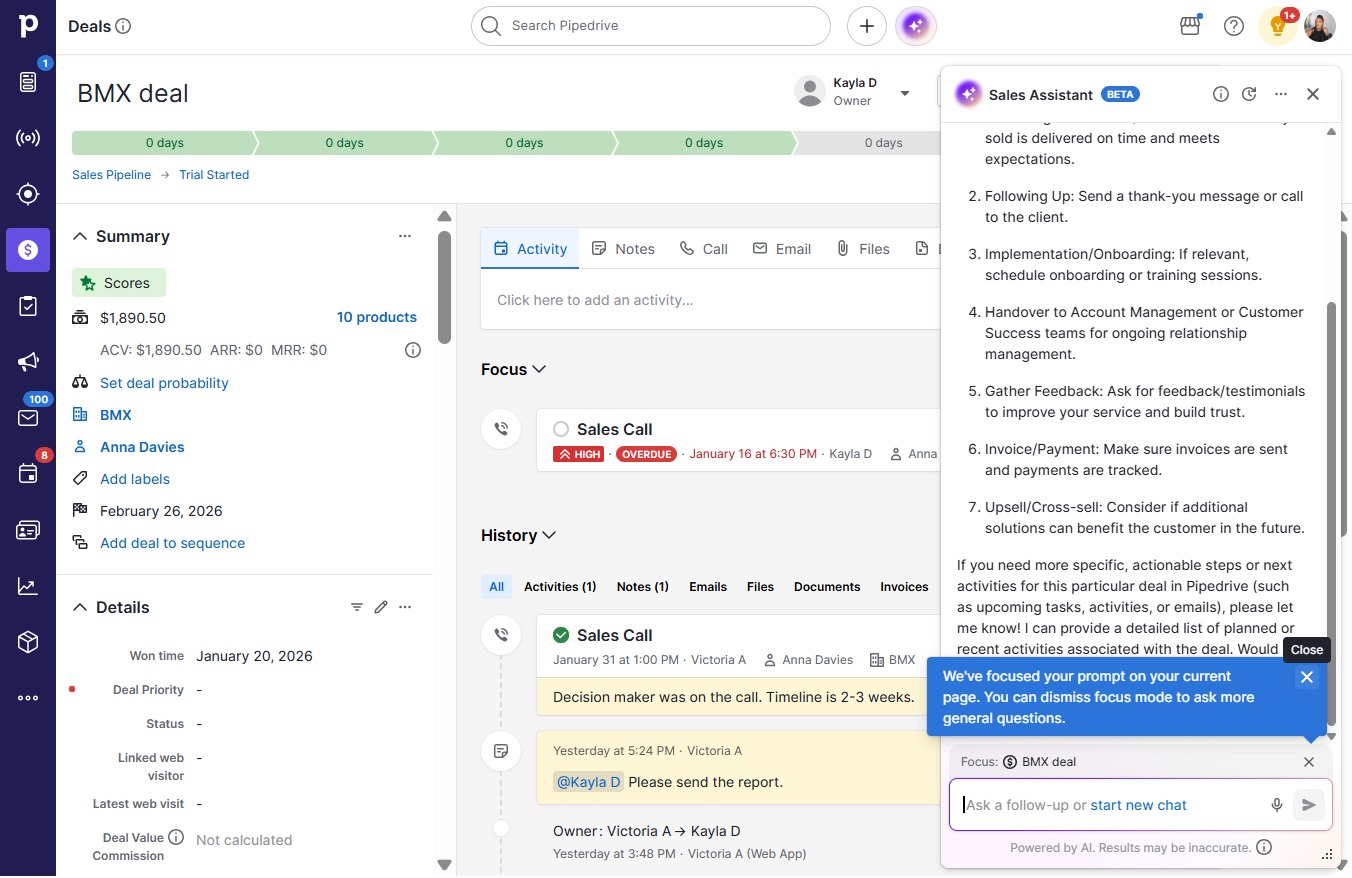Open the lightbulb tips icon
This screenshot has width=1352, height=878.
coord(1277,26)
